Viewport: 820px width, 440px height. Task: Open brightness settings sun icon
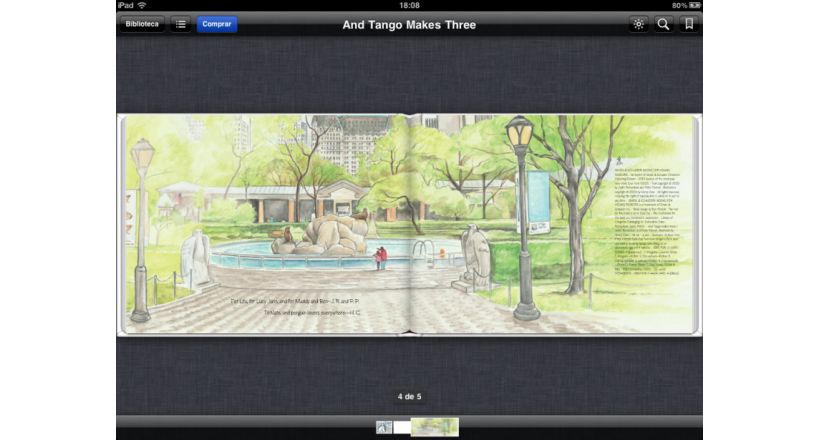pos(638,24)
